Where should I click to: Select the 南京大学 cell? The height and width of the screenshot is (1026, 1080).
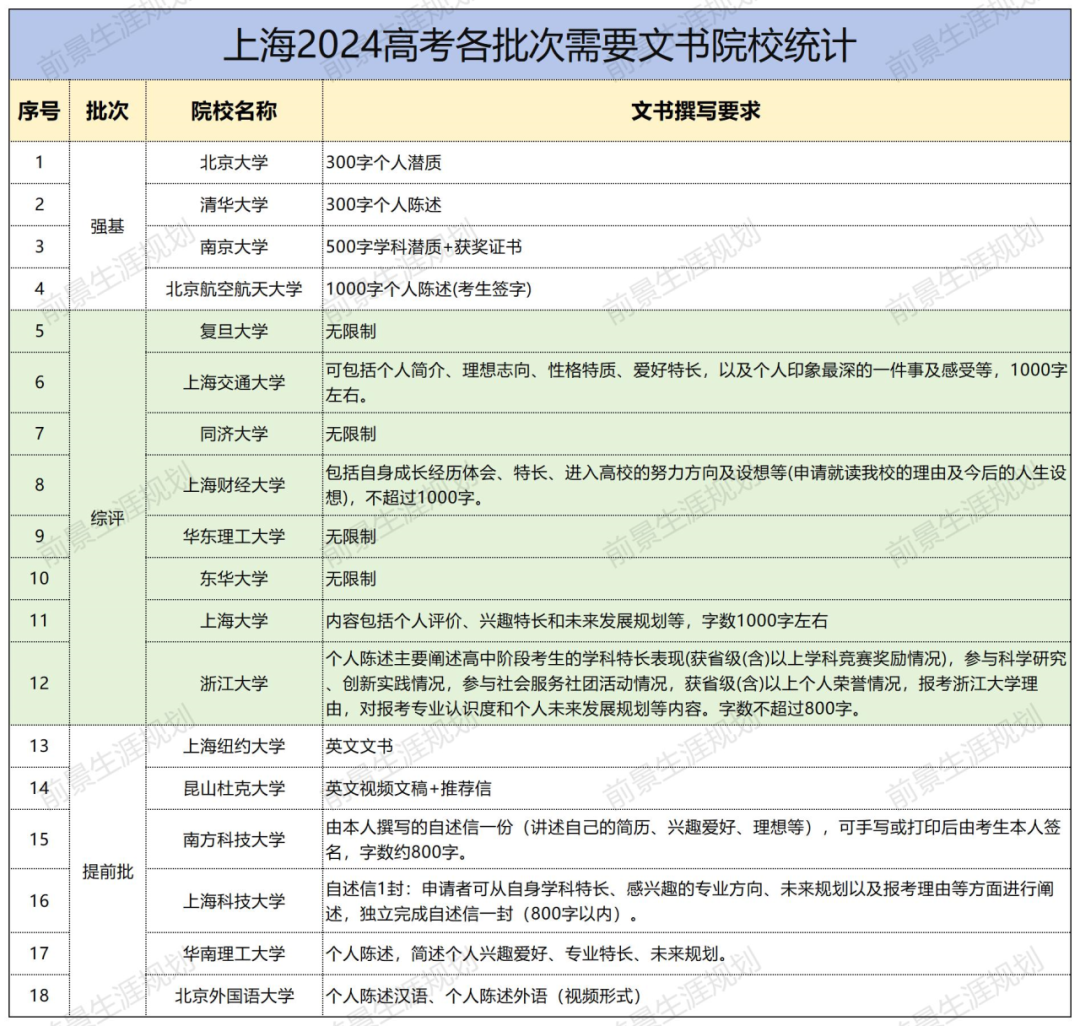click(x=234, y=247)
